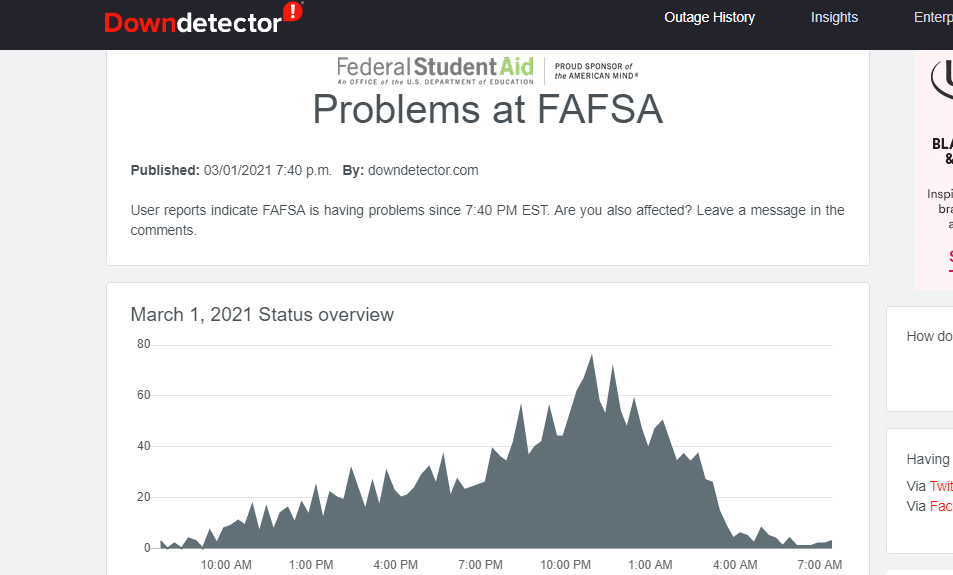Click the Problems at FAFSA heading
This screenshot has height=575, width=953.
coord(487,109)
